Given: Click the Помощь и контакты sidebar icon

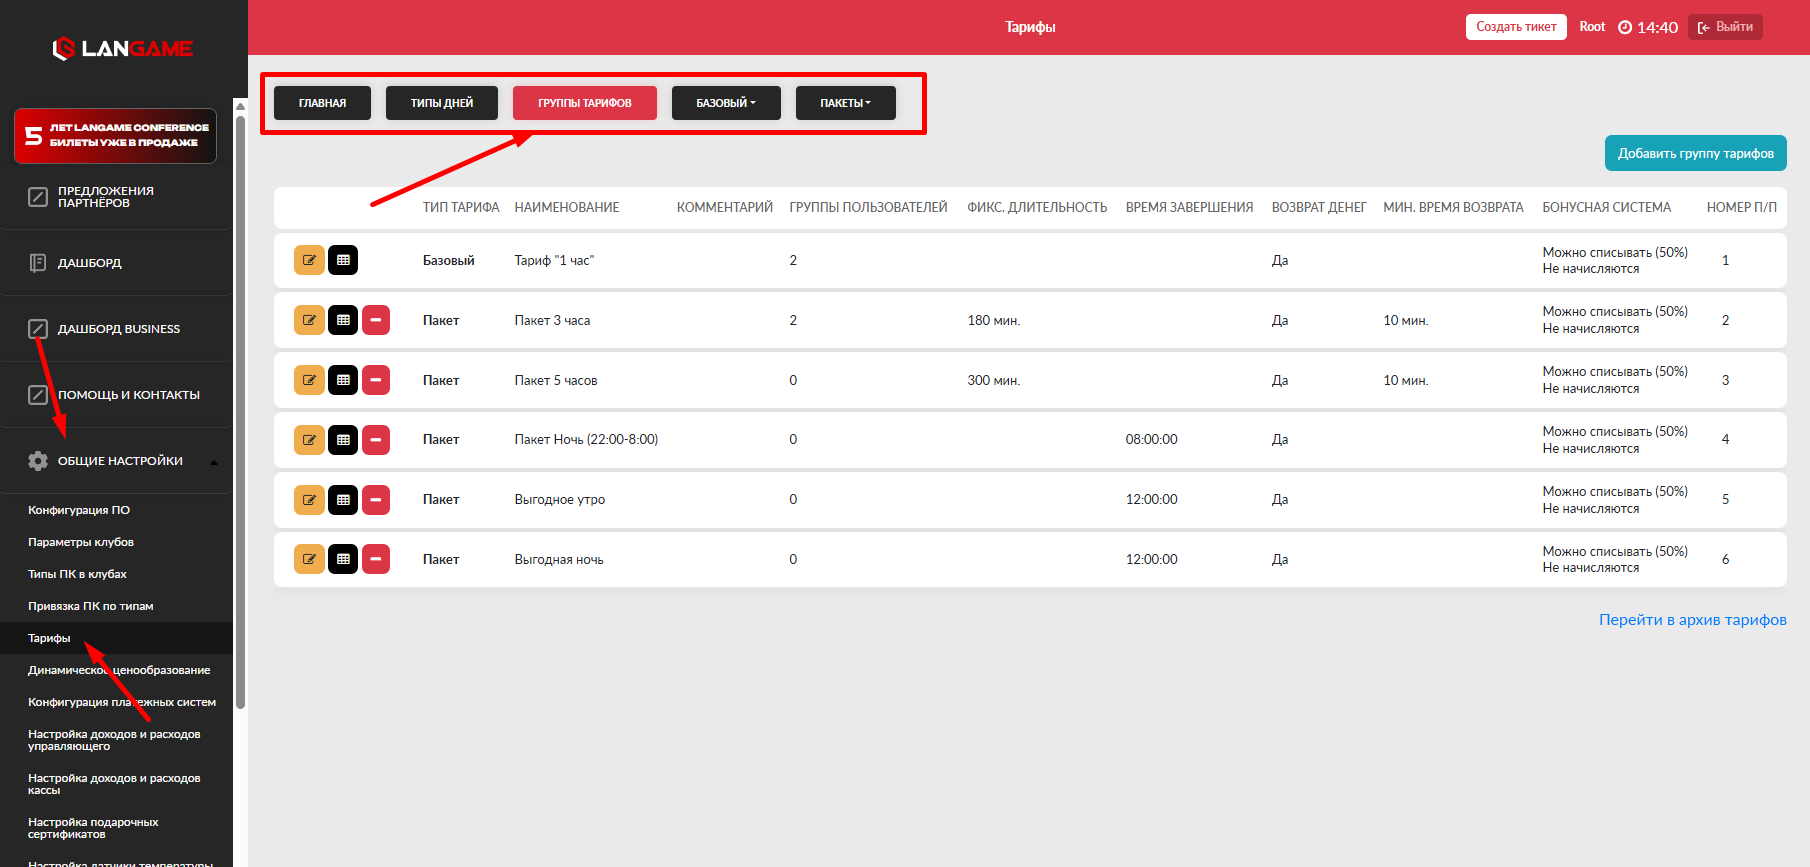Looking at the screenshot, I should (x=38, y=395).
